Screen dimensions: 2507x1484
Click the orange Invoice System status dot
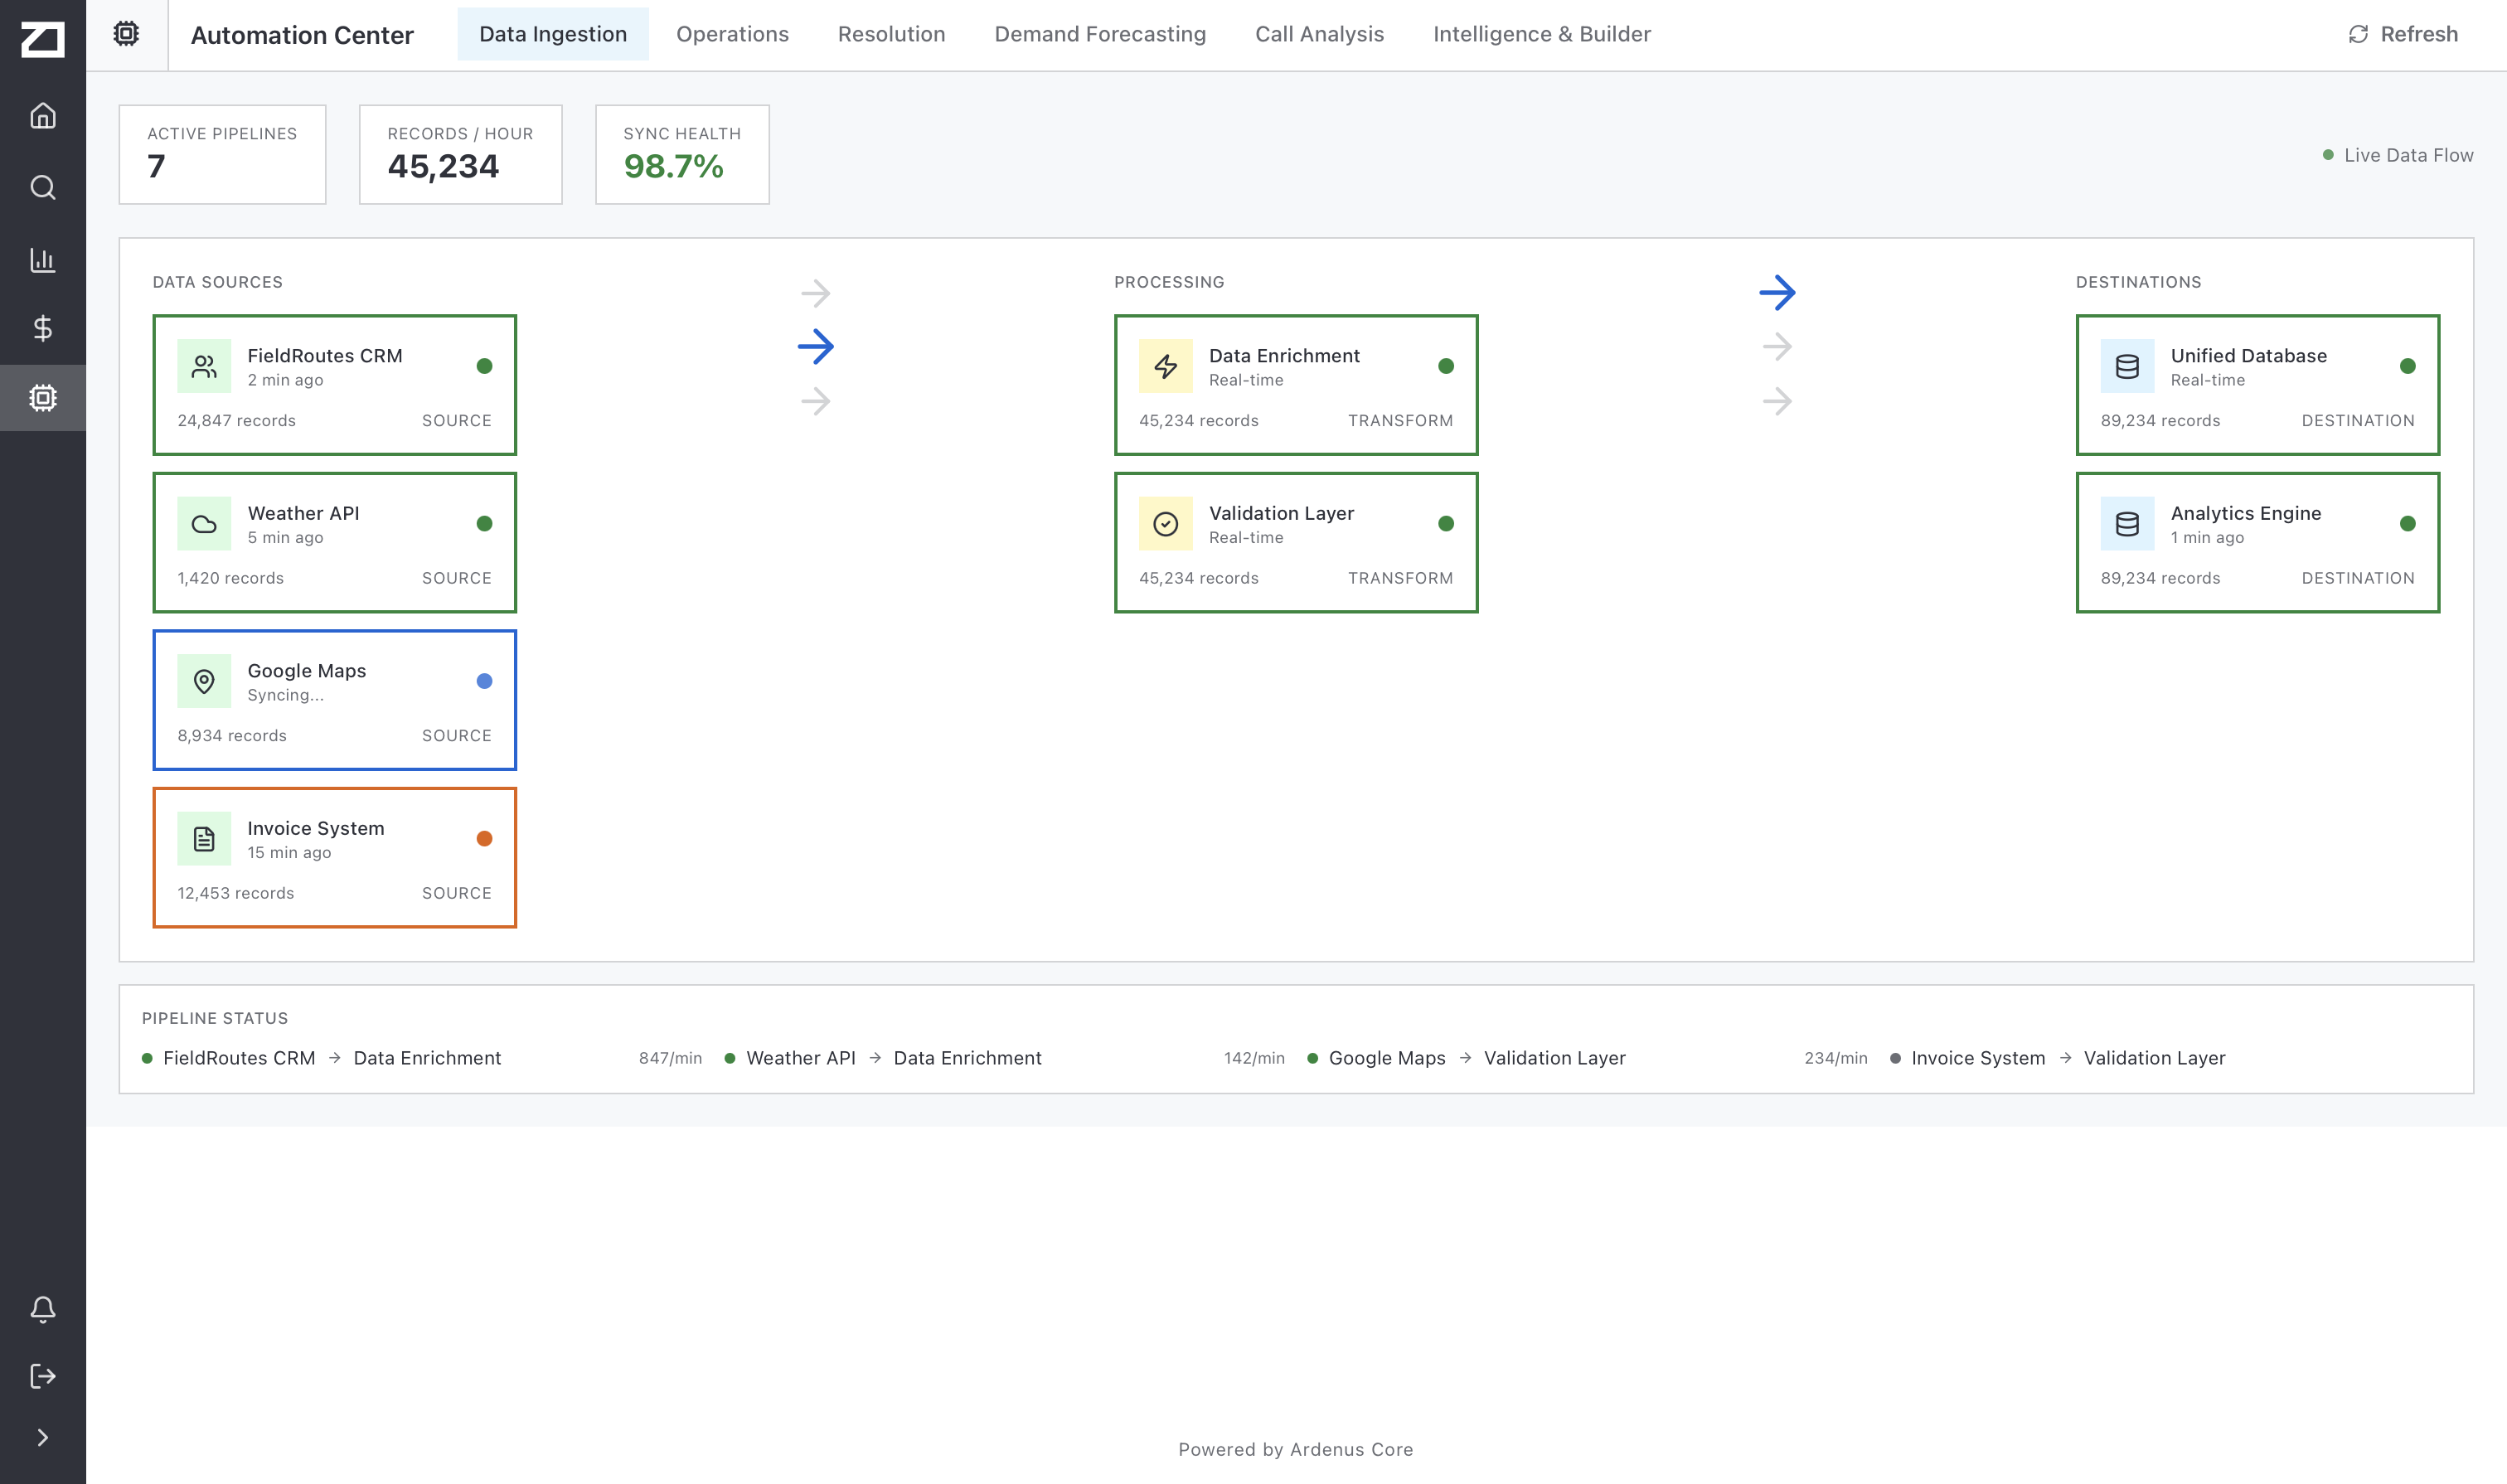[484, 839]
